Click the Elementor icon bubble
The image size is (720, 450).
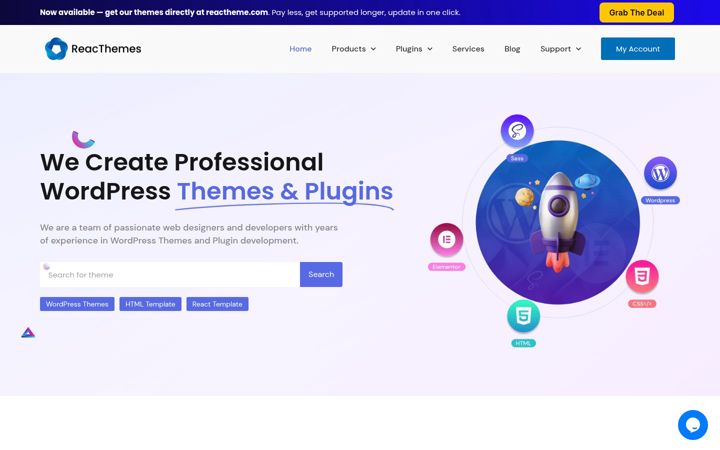tap(446, 240)
